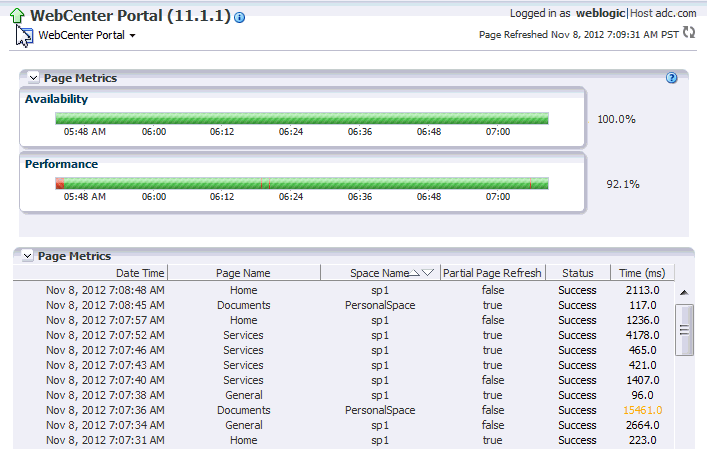The height and width of the screenshot is (449, 707).
Task: Click the 96.0 time value
Action: [x=643, y=395]
